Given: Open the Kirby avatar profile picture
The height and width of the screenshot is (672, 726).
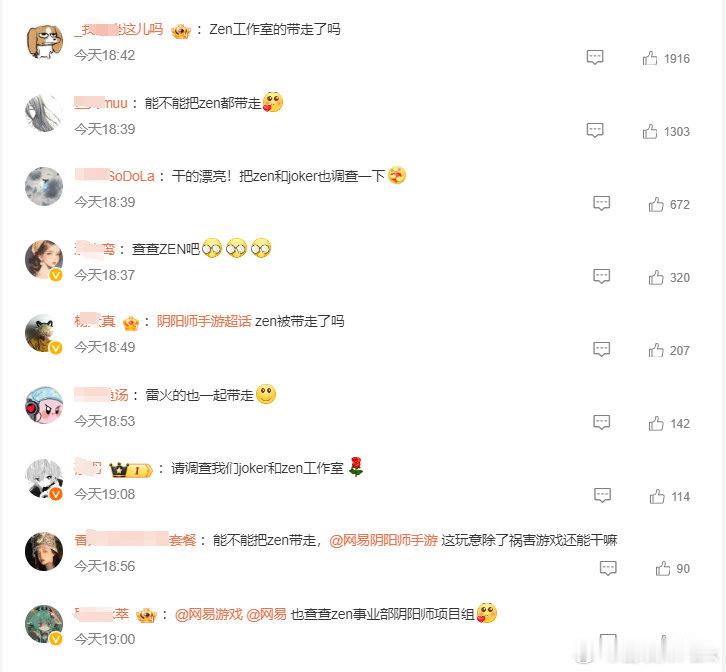Looking at the screenshot, I should pyautogui.click(x=44, y=405).
